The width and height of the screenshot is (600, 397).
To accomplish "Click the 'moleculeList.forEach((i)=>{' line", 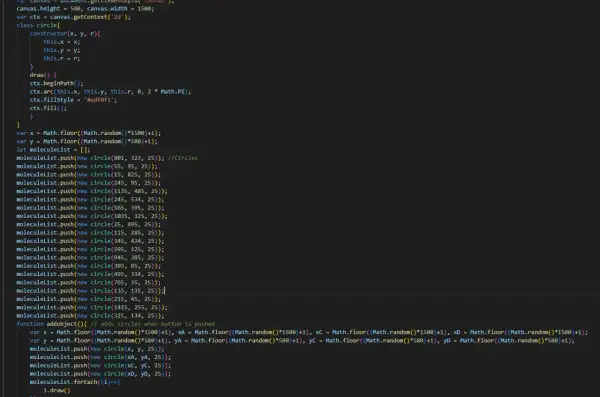I will [75, 382].
